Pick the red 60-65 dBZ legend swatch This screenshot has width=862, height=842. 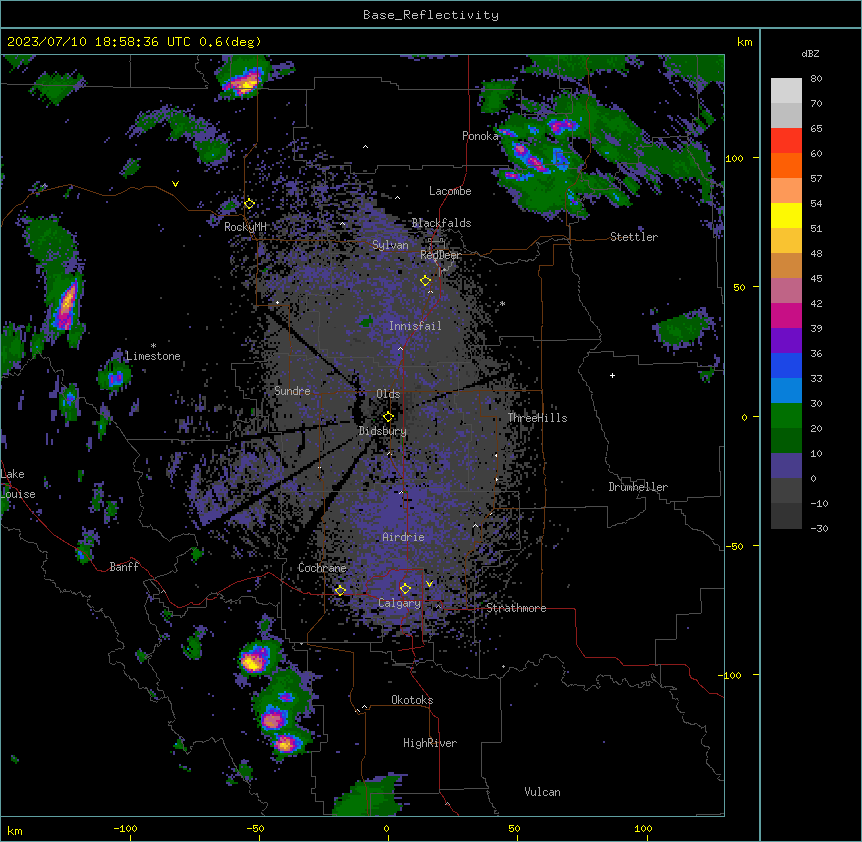786,141
